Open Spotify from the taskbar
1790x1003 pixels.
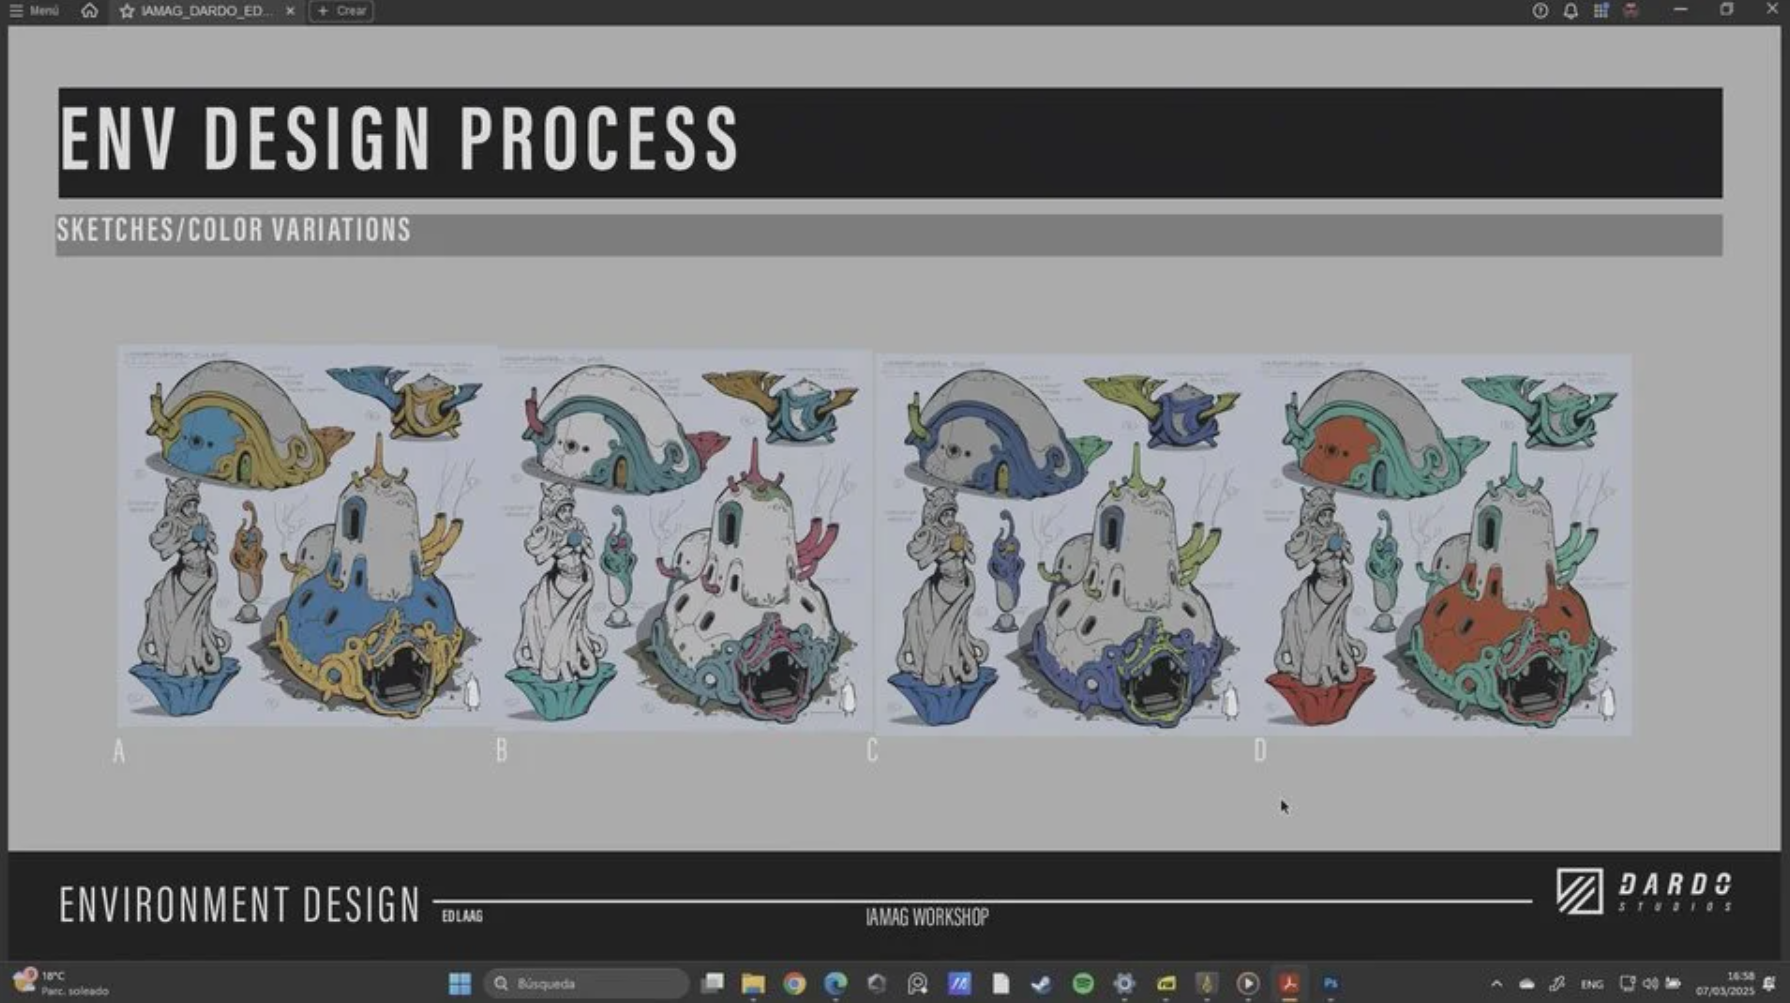[1083, 984]
